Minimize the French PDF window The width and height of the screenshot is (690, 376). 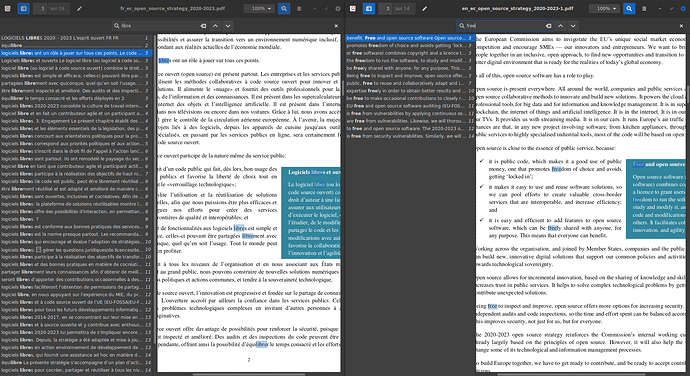(315, 8)
